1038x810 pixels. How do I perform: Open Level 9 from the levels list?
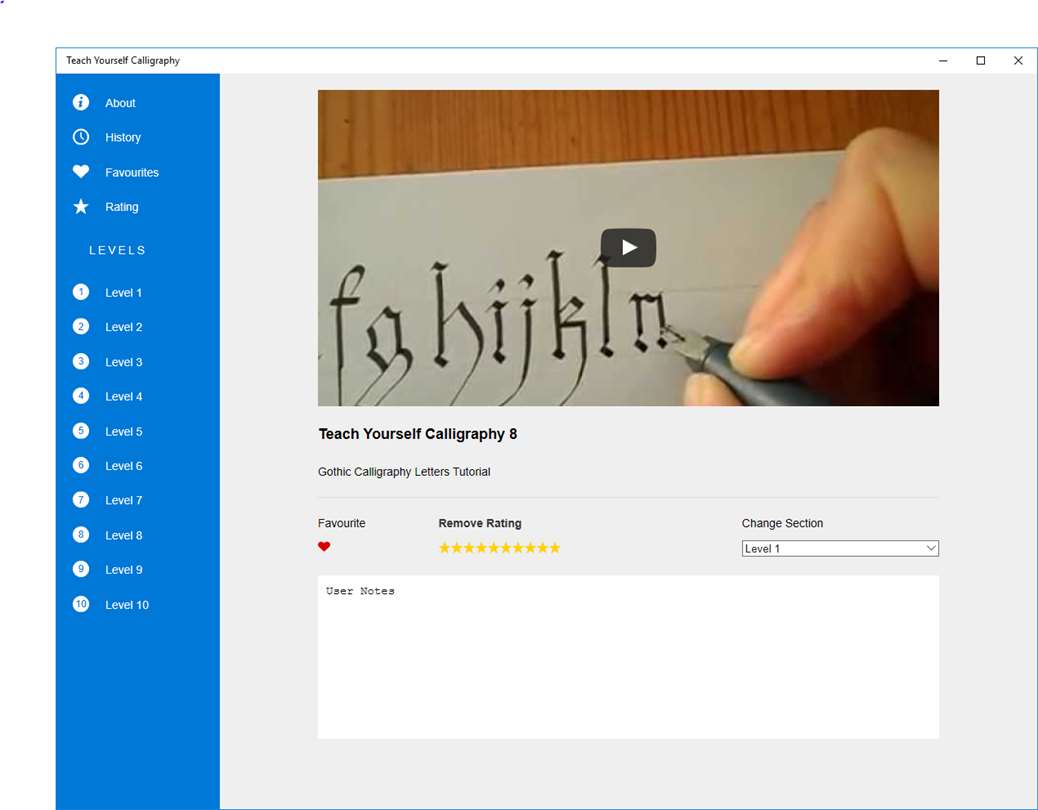[123, 570]
